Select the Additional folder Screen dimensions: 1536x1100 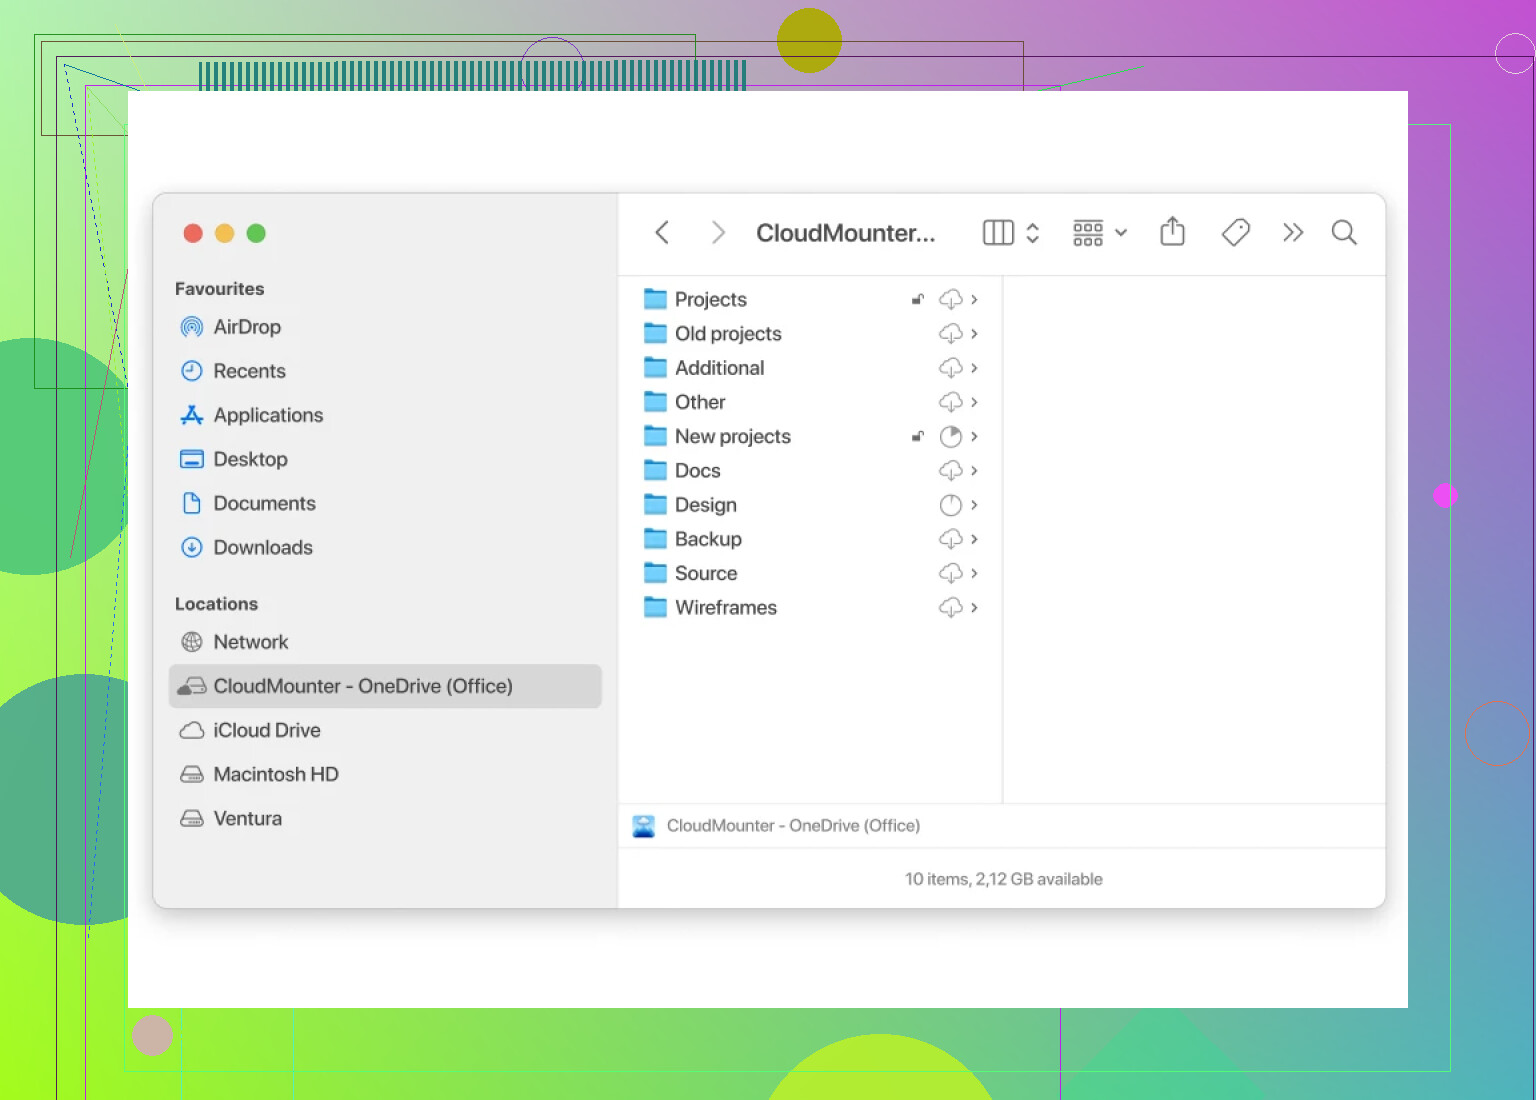(811, 368)
